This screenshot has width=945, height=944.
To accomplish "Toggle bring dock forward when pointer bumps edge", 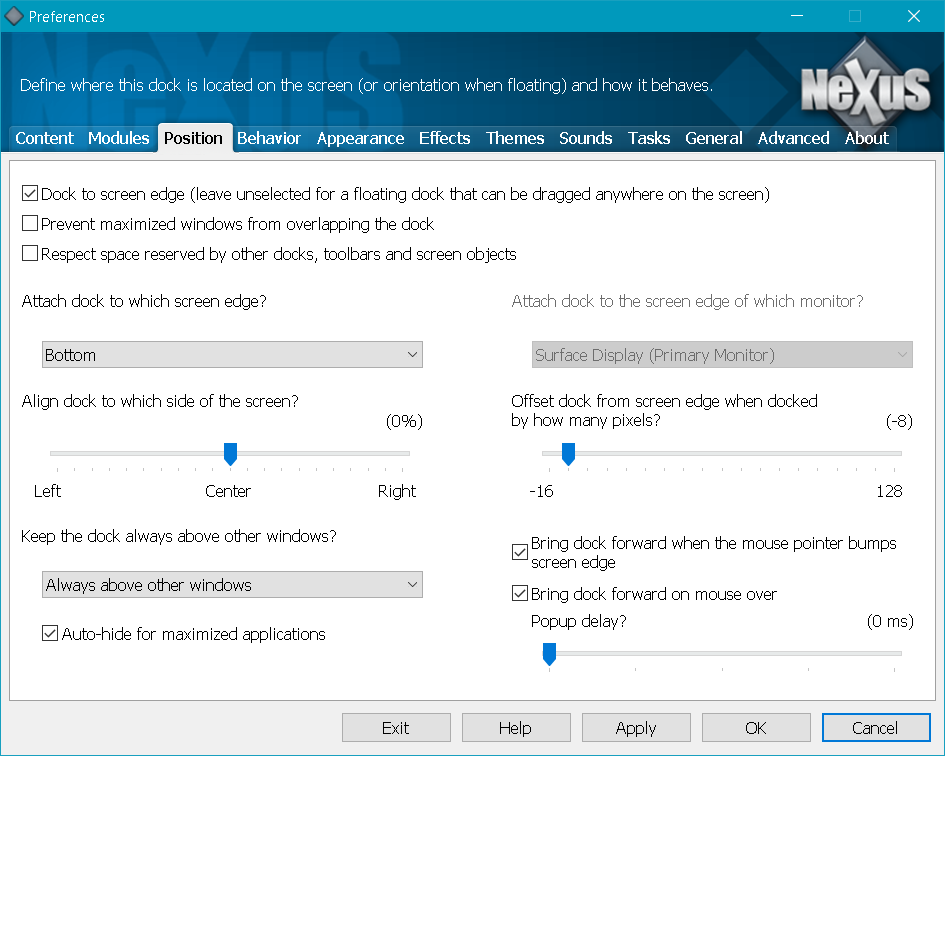I will (520, 552).
